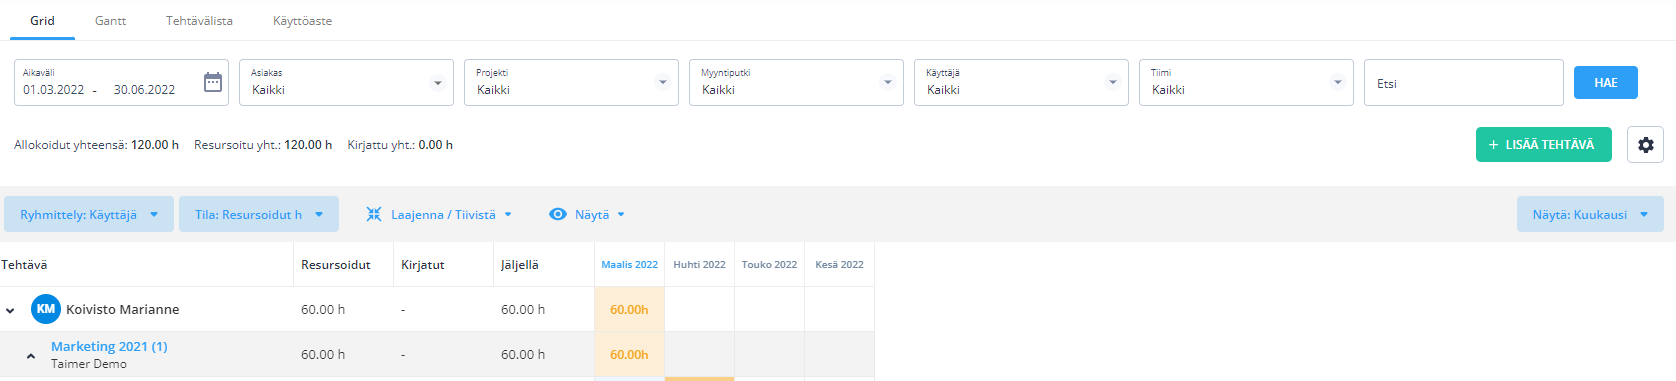This screenshot has height=381, width=1676.
Task: Click the Lisää tehtävä button
Action: click(x=1543, y=144)
